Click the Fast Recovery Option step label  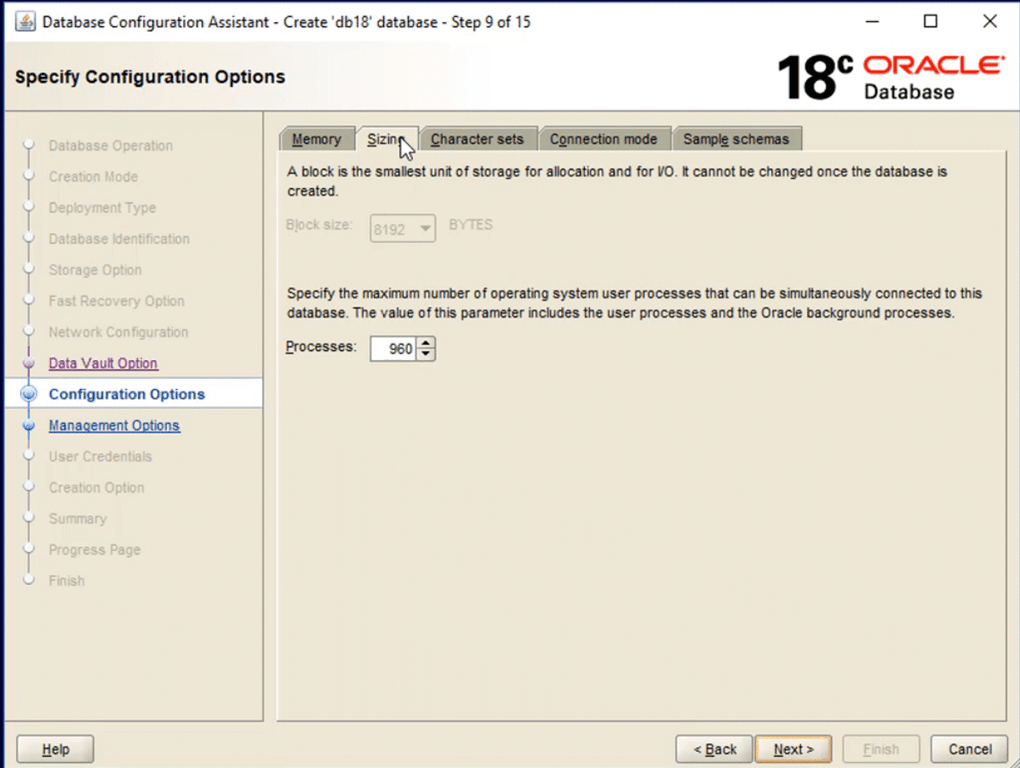[x=116, y=301]
